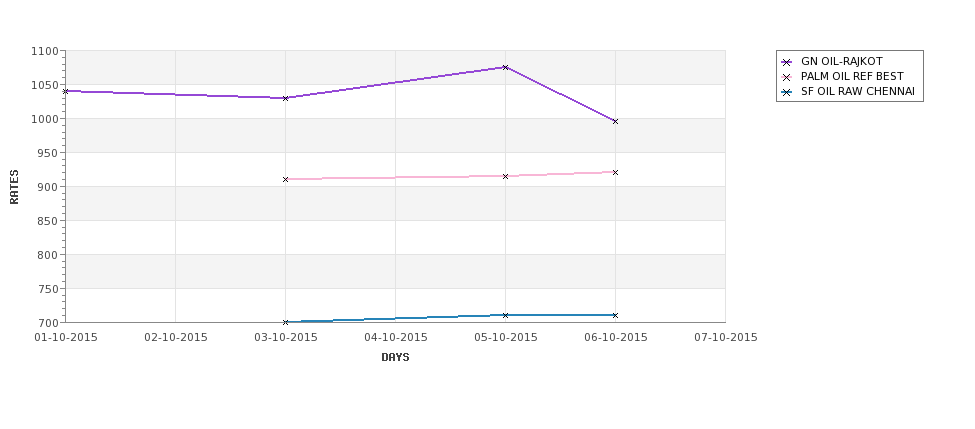Click the RATES y-axis title
975x429 pixels.
pos(14,187)
